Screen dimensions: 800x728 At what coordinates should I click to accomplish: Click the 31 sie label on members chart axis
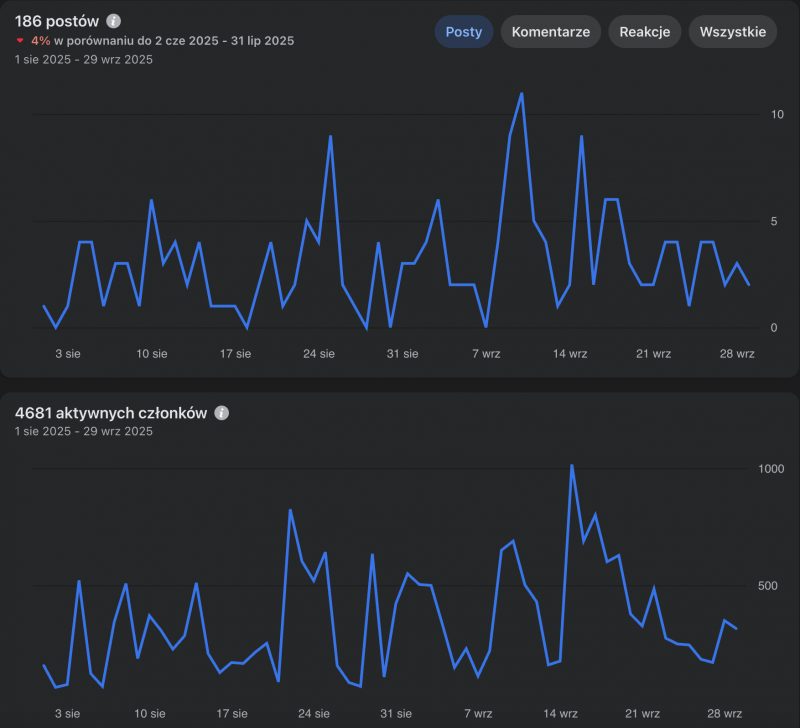click(397, 714)
